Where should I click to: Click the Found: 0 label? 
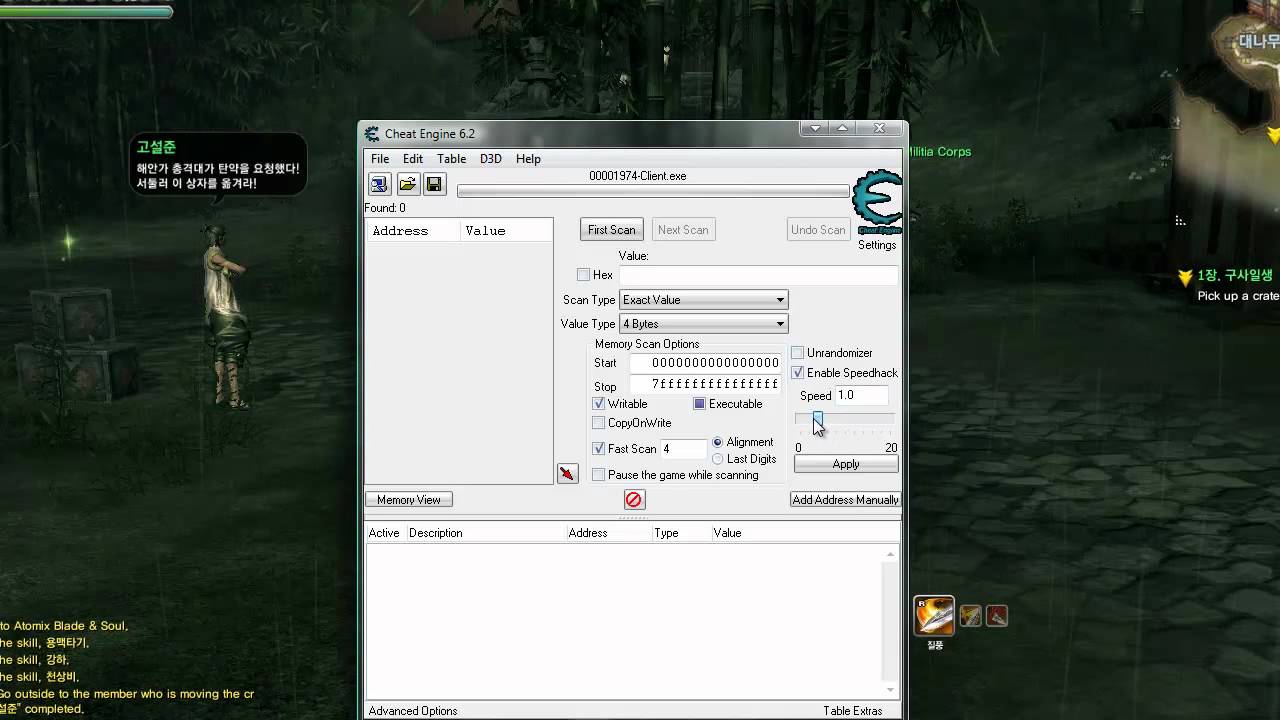coord(385,208)
